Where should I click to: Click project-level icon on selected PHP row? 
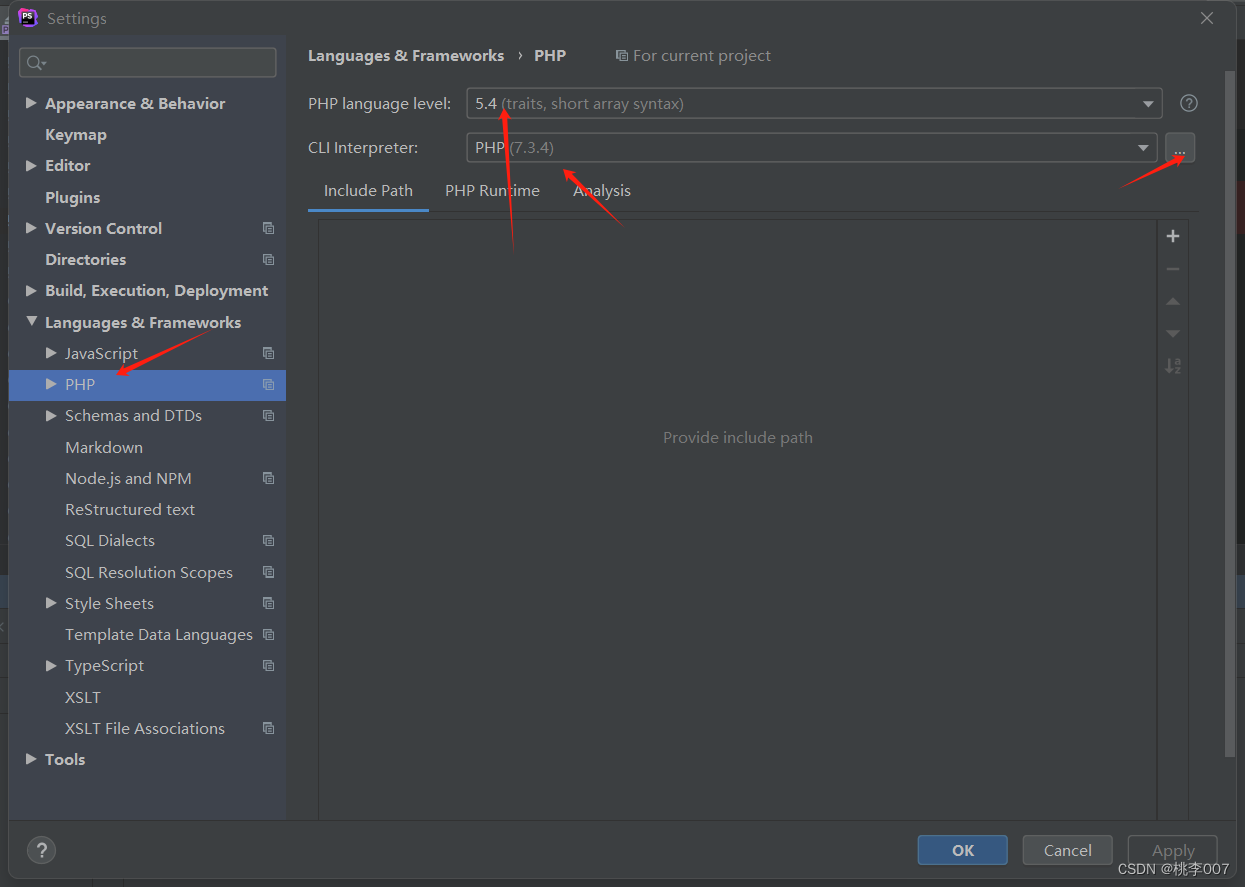[268, 384]
